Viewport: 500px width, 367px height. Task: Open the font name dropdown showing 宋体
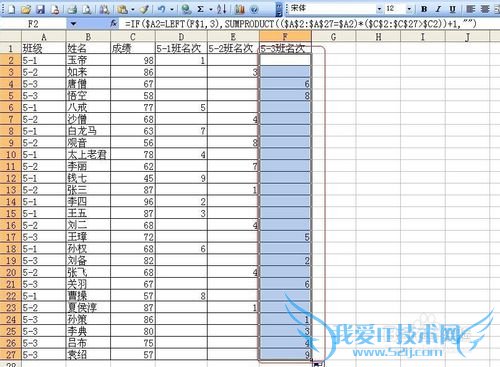click(x=379, y=9)
